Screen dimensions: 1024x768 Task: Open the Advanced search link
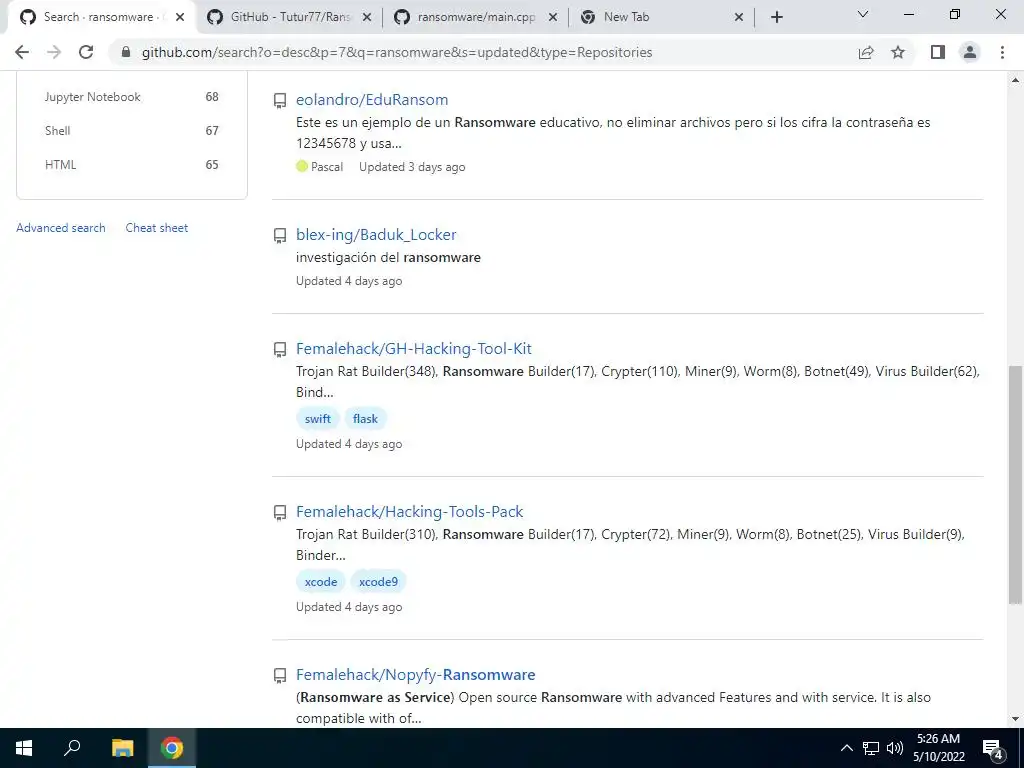pos(61,228)
